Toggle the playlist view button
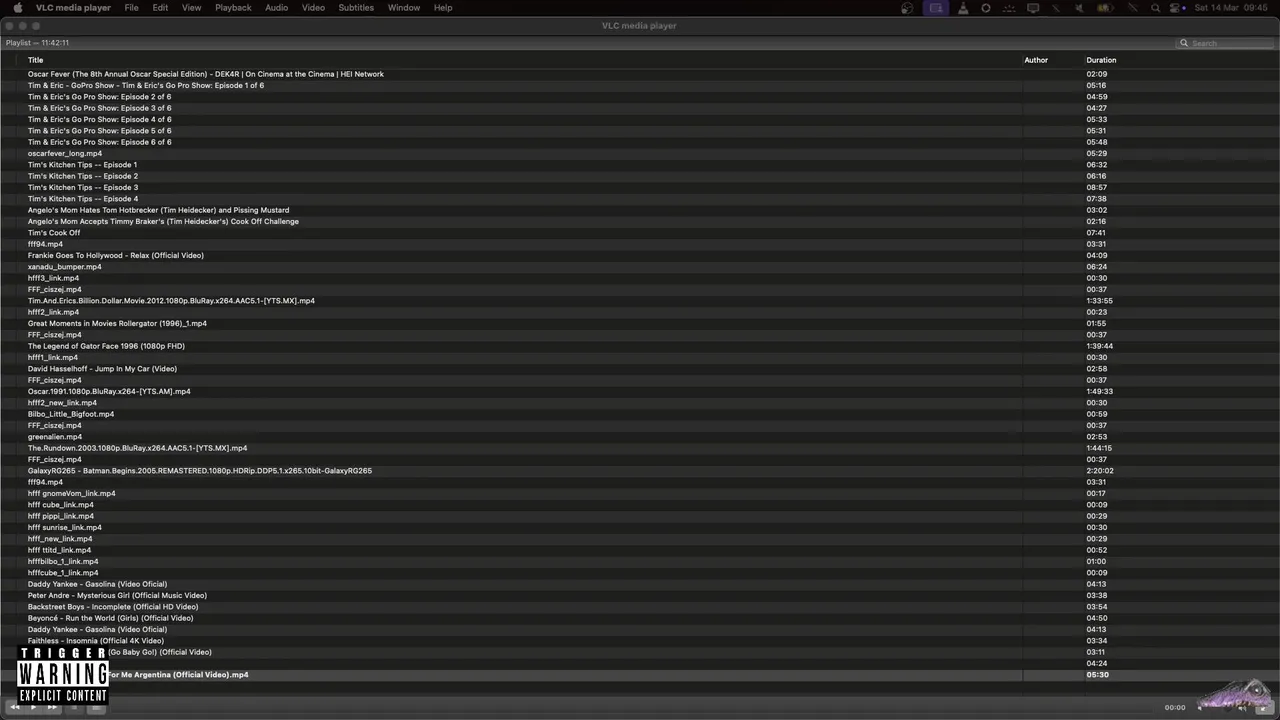 pos(96,707)
